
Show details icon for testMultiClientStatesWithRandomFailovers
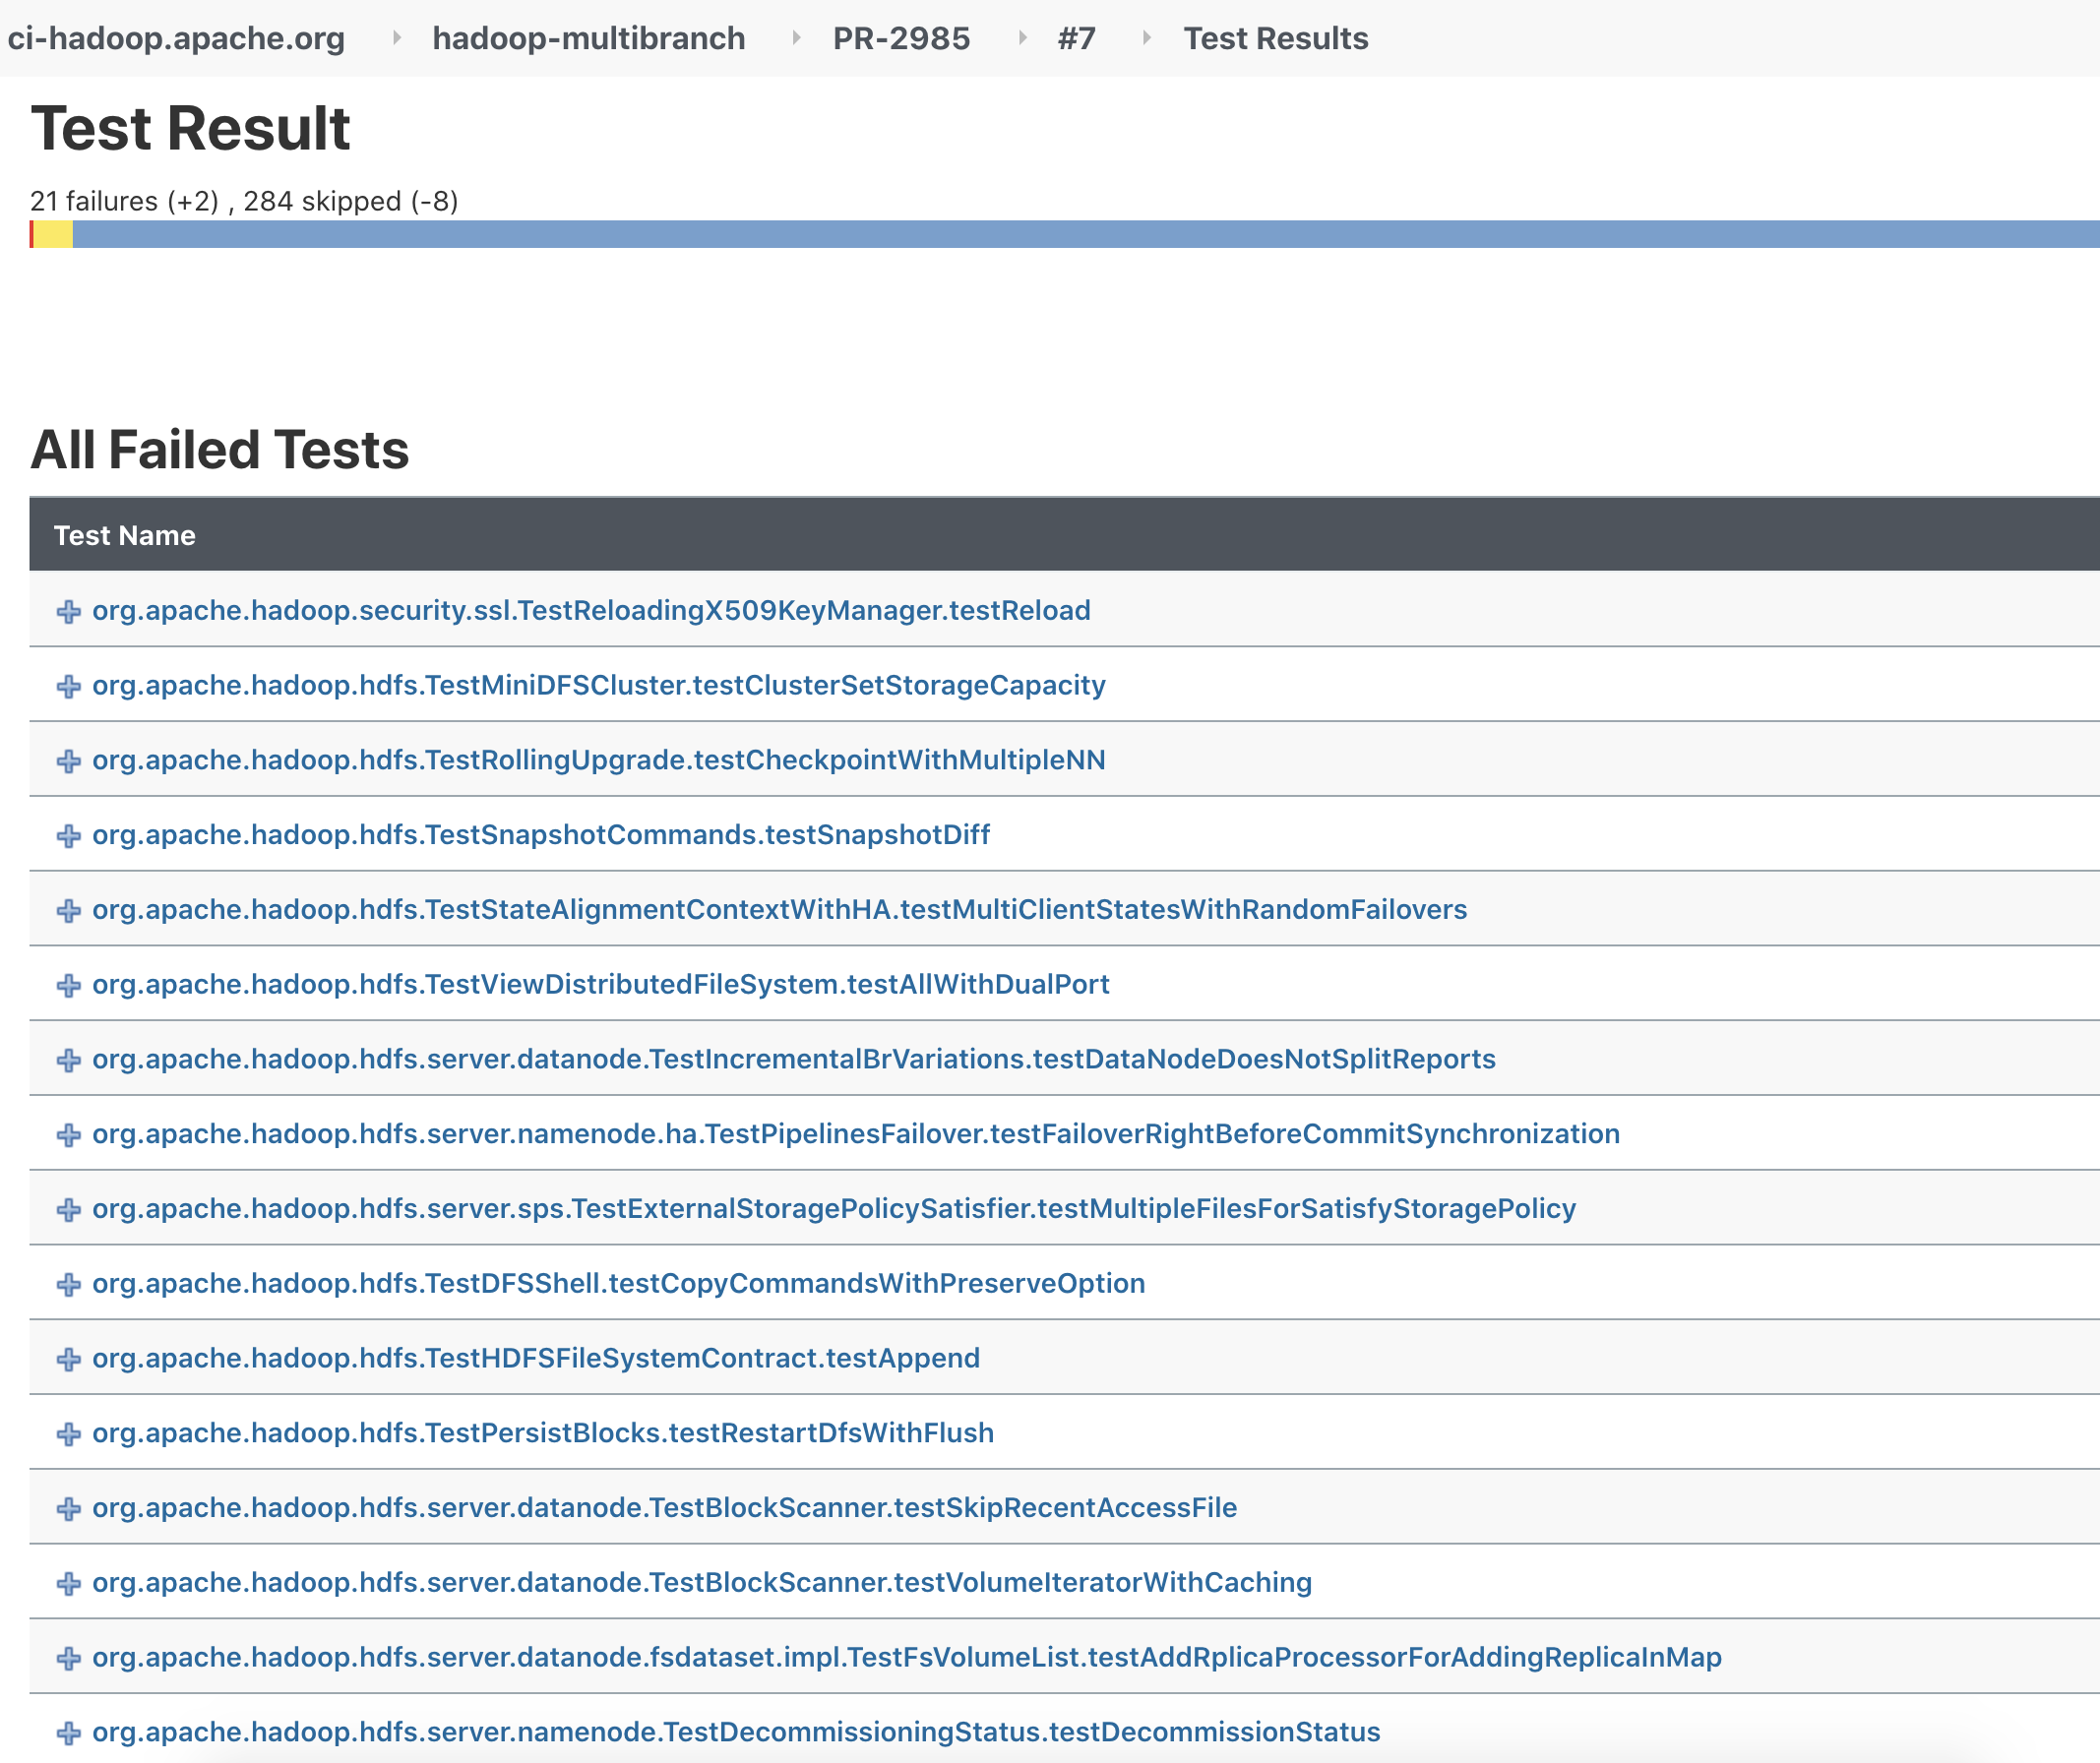[68, 910]
